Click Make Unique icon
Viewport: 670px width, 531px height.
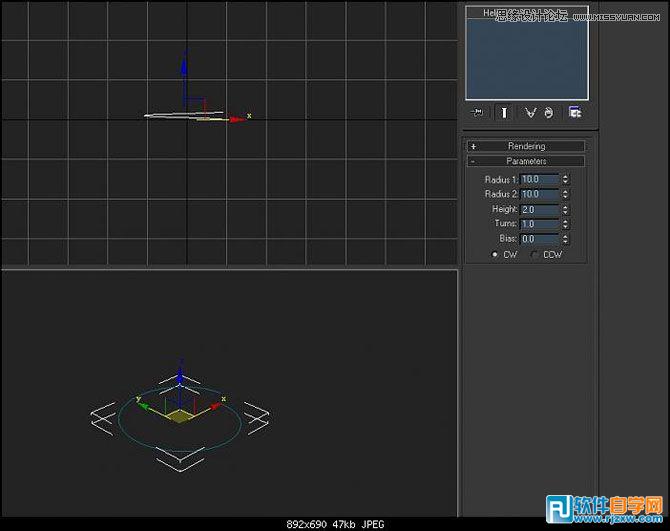[530, 113]
